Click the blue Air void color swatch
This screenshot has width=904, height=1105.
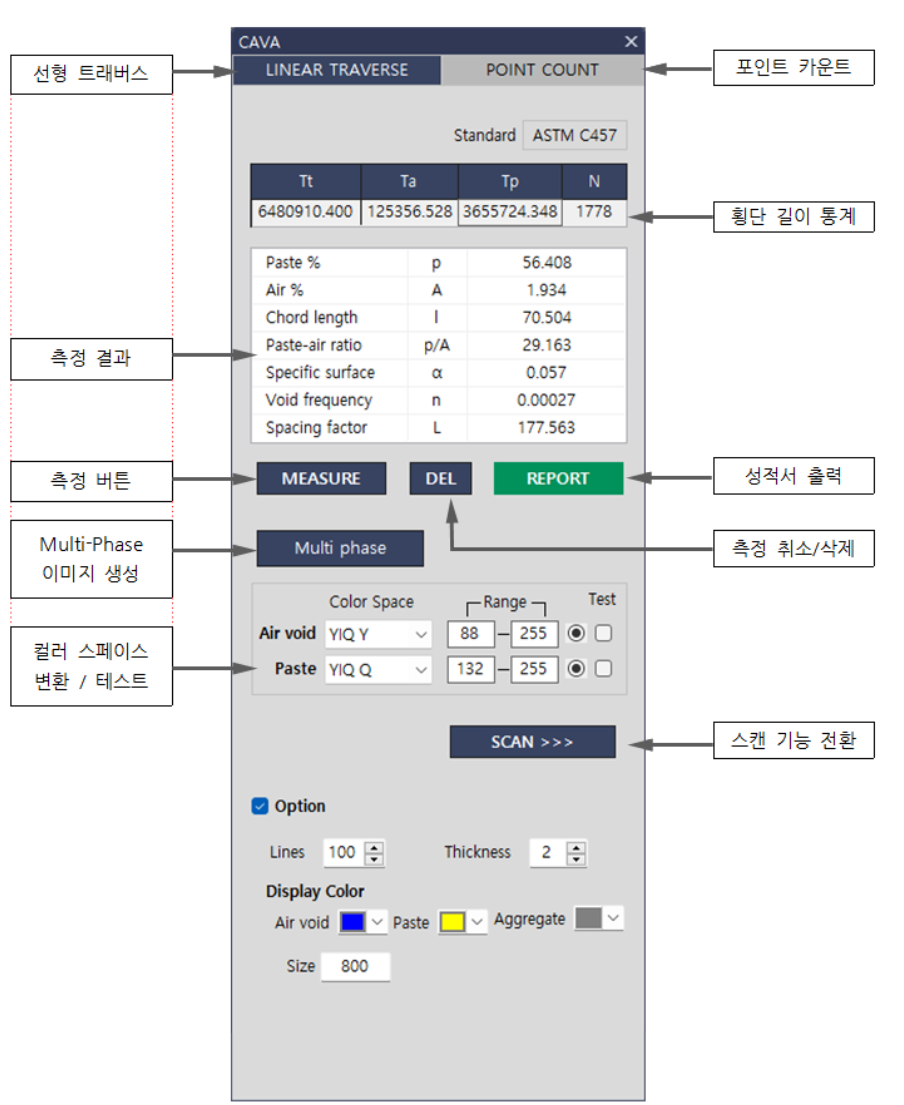[352, 922]
